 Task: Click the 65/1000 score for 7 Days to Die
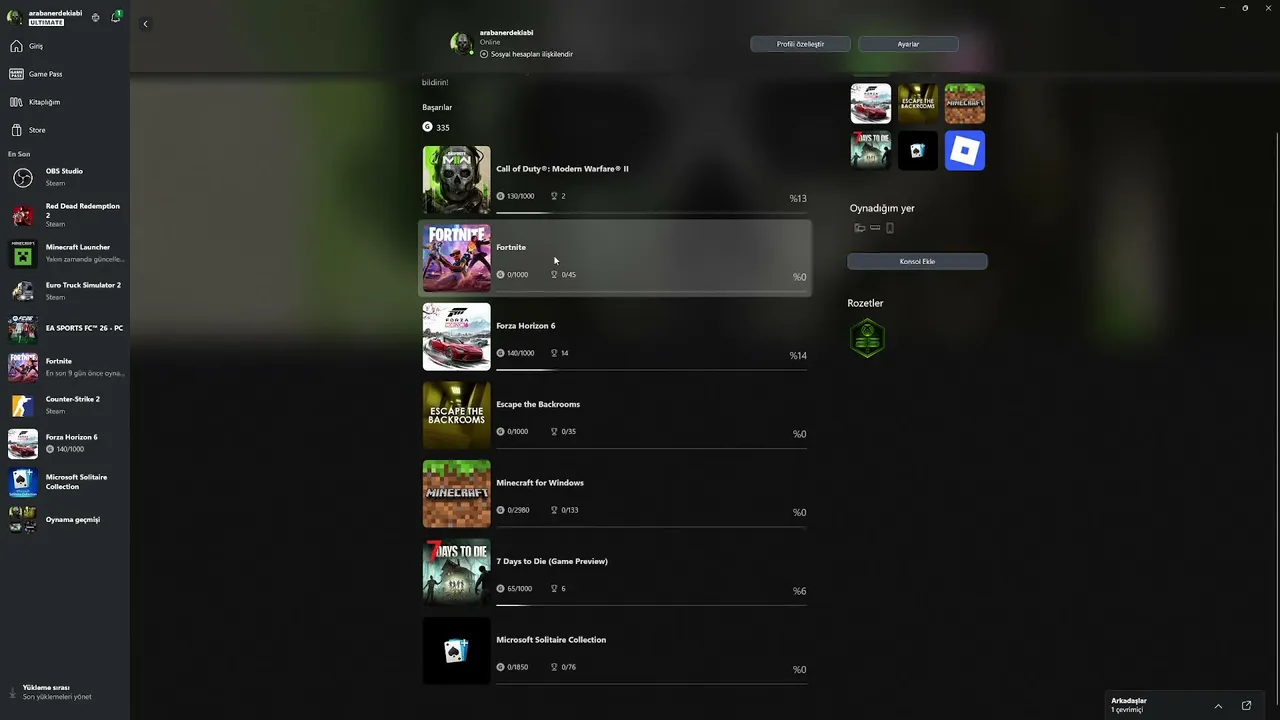point(515,589)
